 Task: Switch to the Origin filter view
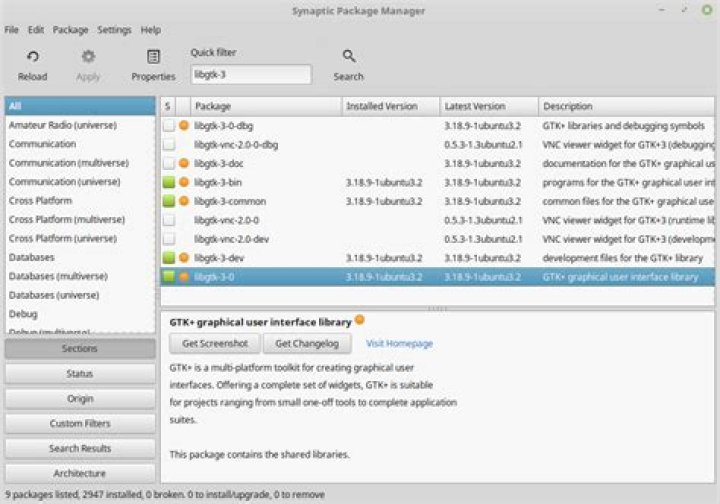(80, 398)
